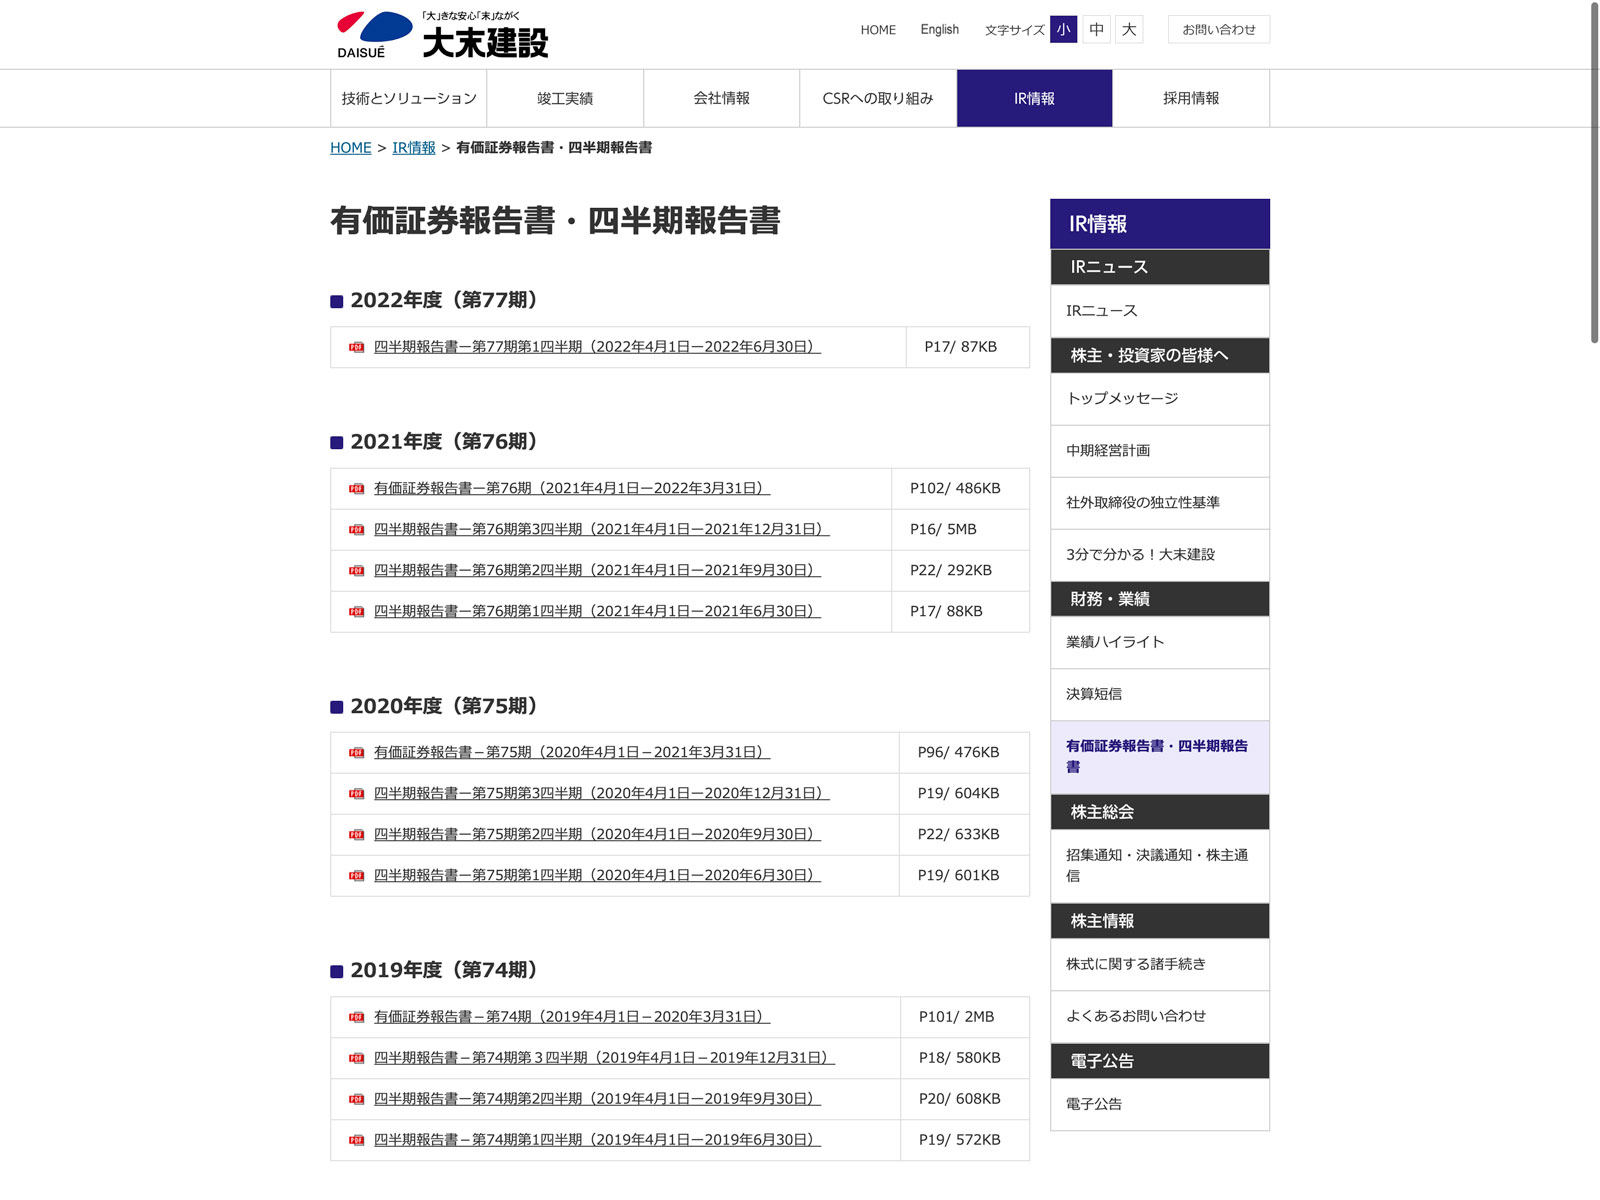Open the 技術とソリューション menu
The height and width of the screenshot is (1200, 1600).
tap(409, 98)
